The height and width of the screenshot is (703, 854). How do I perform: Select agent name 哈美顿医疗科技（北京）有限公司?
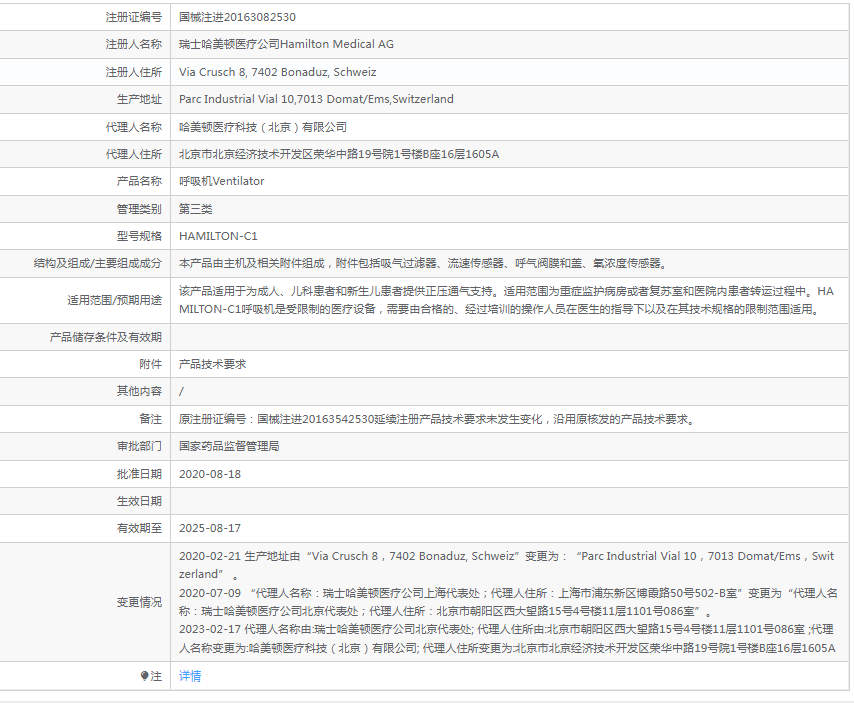point(263,127)
